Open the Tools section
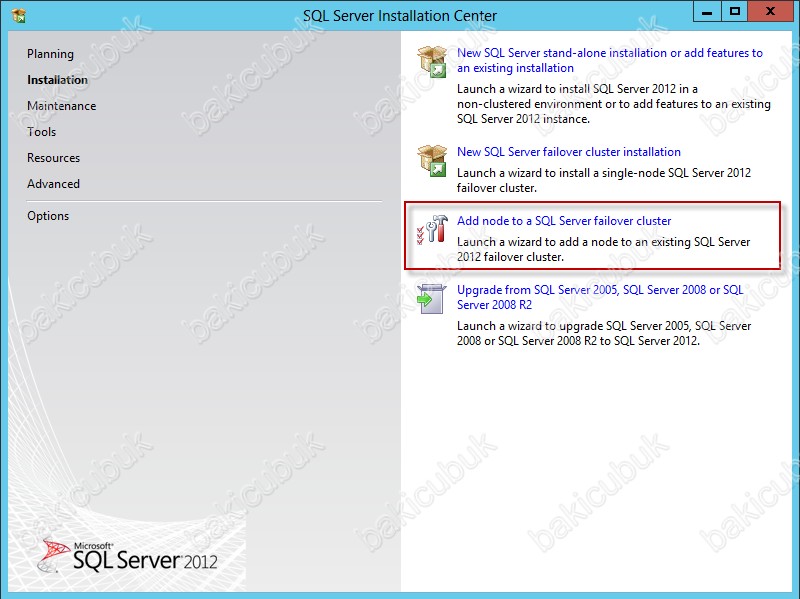 (x=41, y=132)
